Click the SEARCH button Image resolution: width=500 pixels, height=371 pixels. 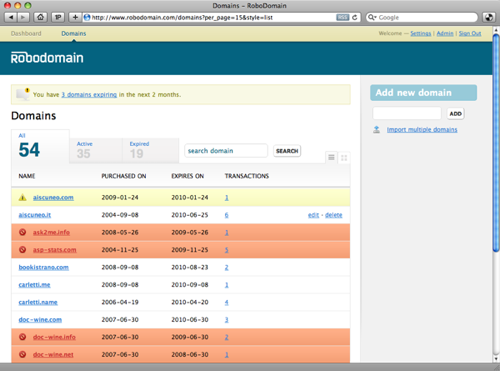click(287, 151)
